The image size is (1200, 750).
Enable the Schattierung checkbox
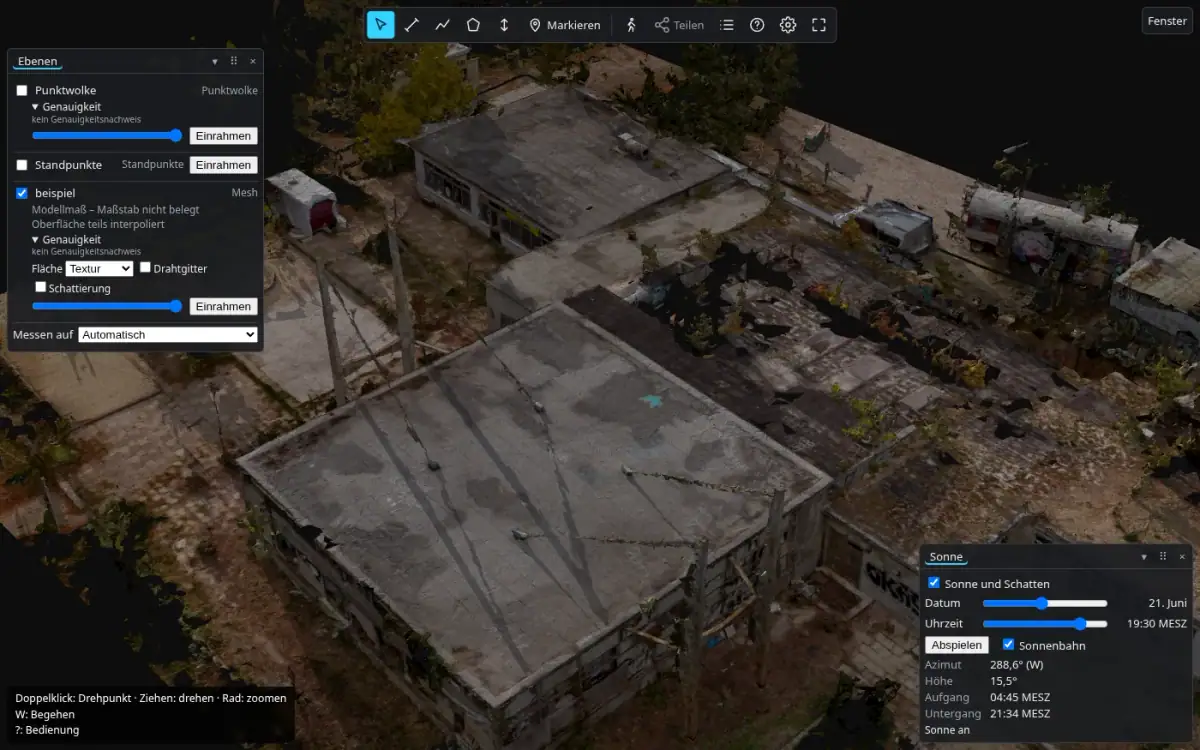[41, 287]
